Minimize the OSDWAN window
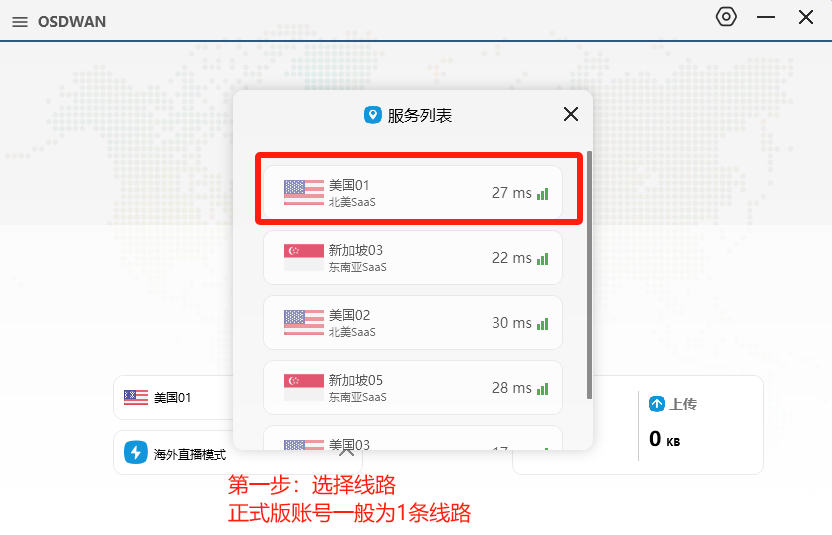The image size is (832, 535). (766, 18)
